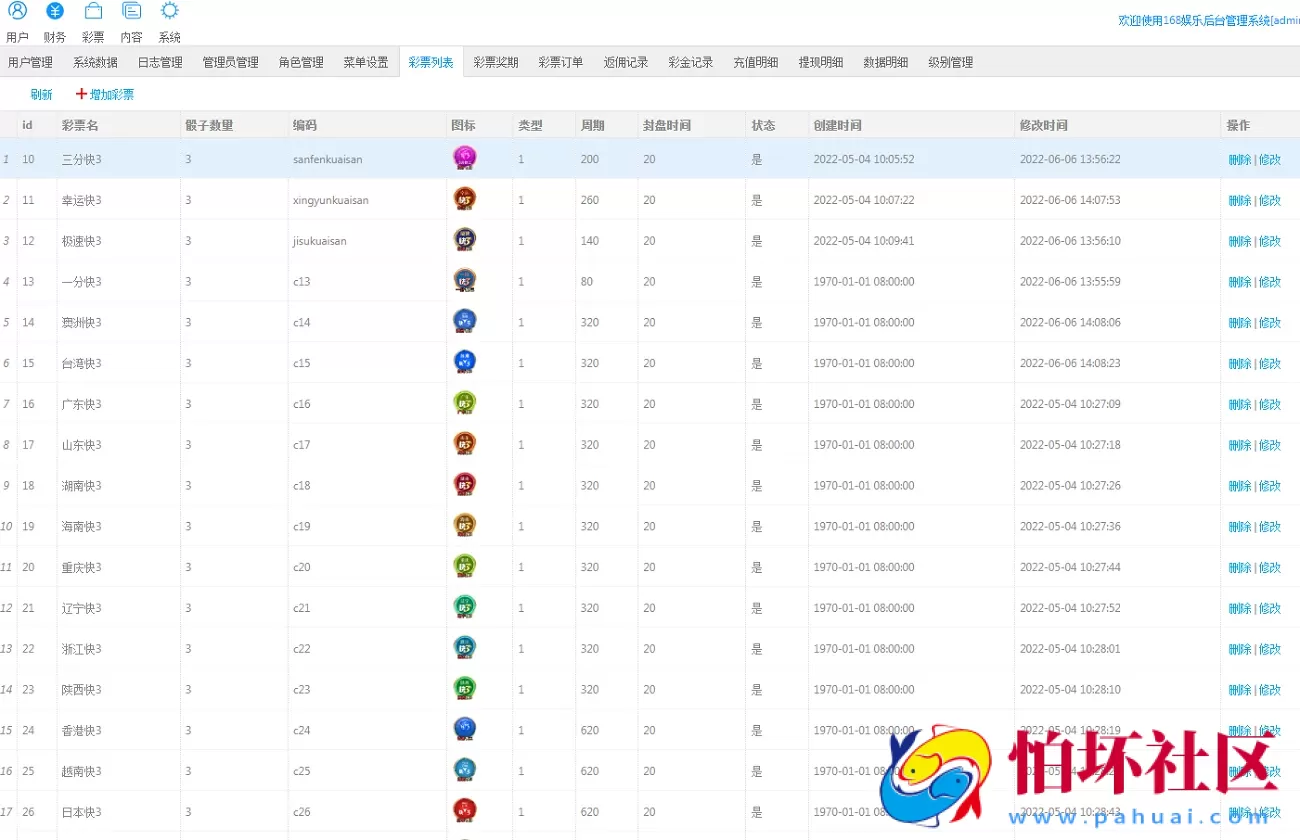The width and height of the screenshot is (1300, 840).
Task: Click the 台湾快3 blue lottery icon
Action: pyautogui.click(x=464, y=362)
